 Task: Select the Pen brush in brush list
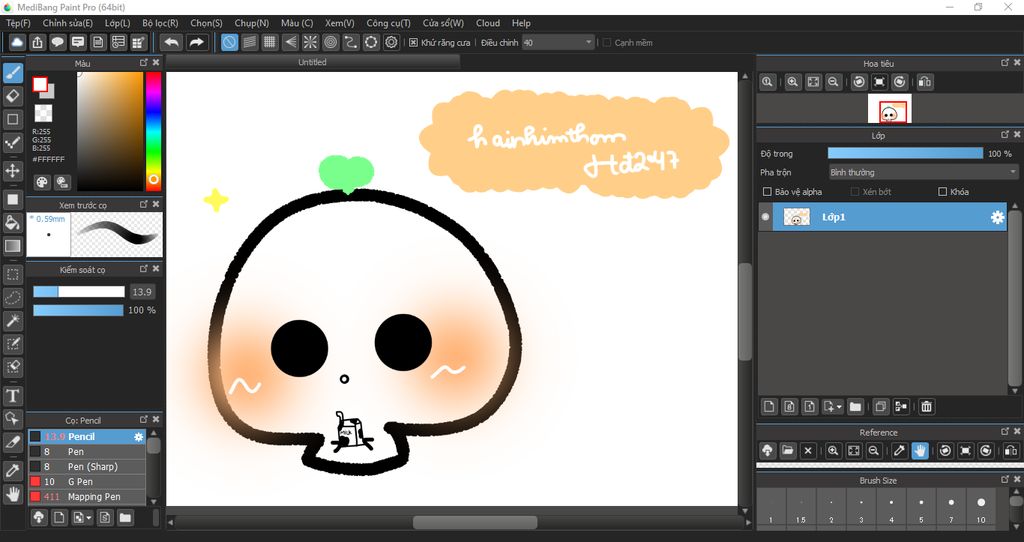pos(86,452)
